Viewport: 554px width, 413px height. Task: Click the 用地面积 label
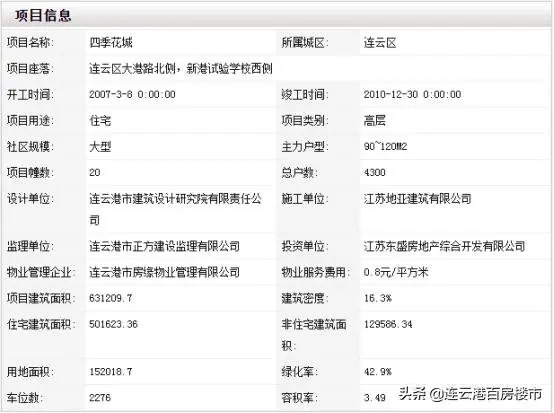tap(30, 372)
